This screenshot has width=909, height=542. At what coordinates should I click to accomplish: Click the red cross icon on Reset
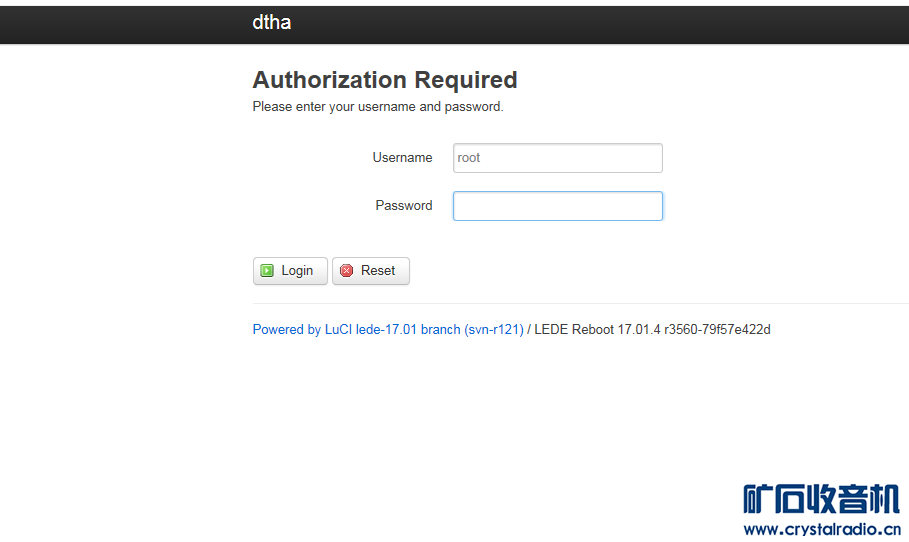(347, 271)
